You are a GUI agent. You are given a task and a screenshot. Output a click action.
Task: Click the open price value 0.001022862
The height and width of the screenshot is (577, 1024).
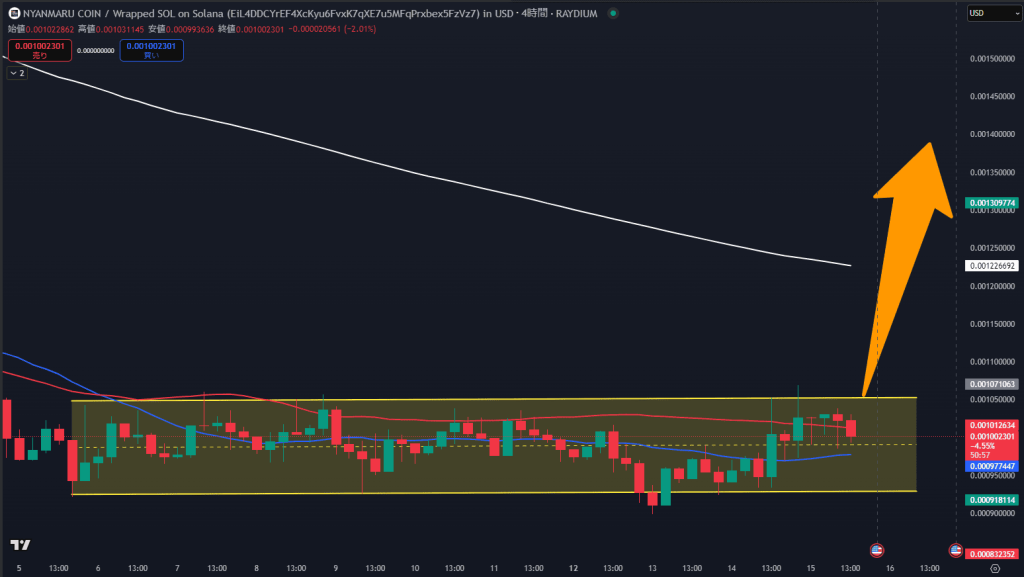pos(50,29)
